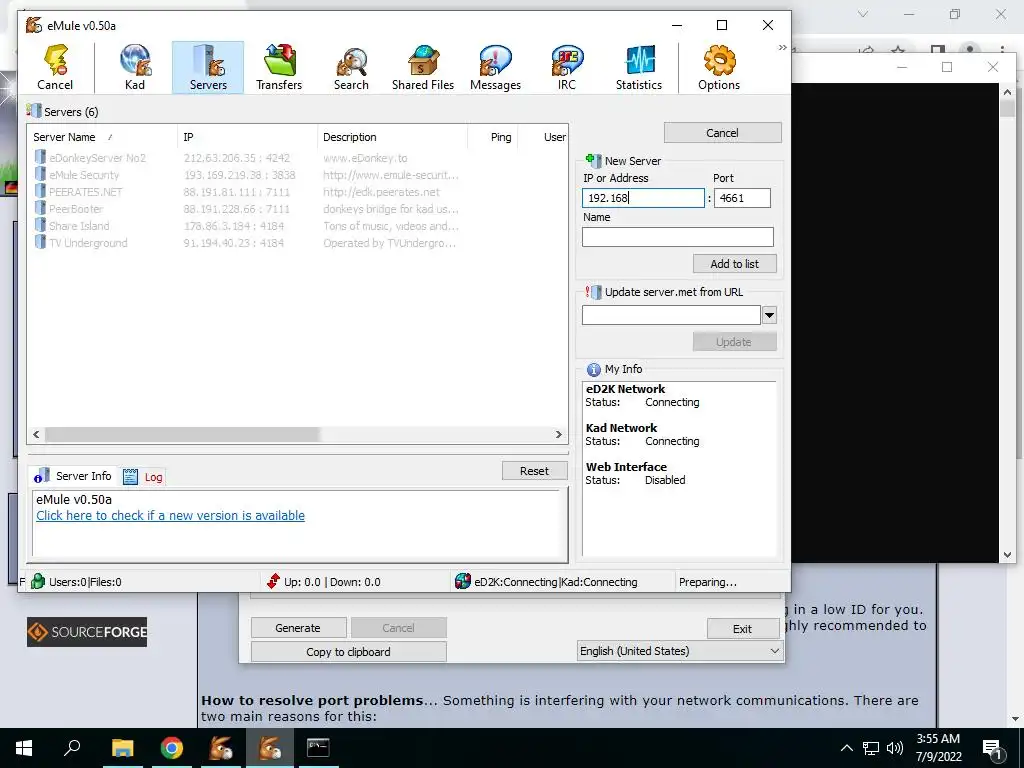
Task: Click server list scroll right arrow
Action: click(558, 434)
